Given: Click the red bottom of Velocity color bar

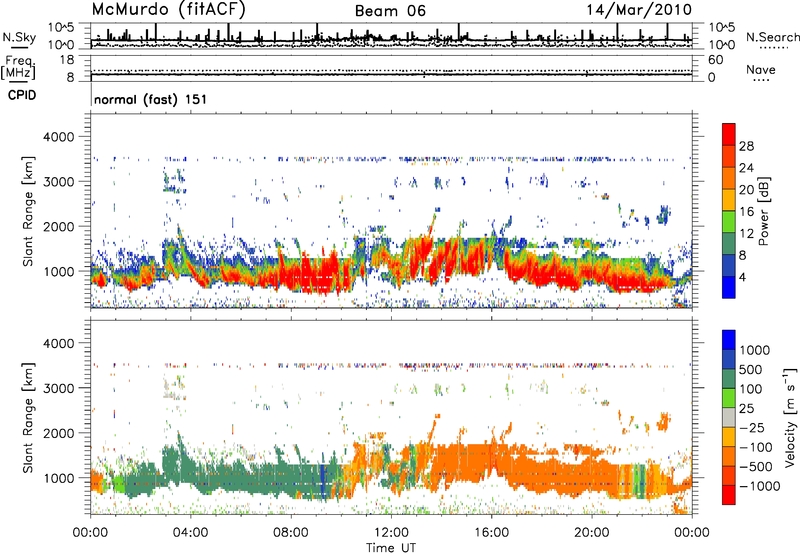Looking at the screenshot, I should click(729, 495).
